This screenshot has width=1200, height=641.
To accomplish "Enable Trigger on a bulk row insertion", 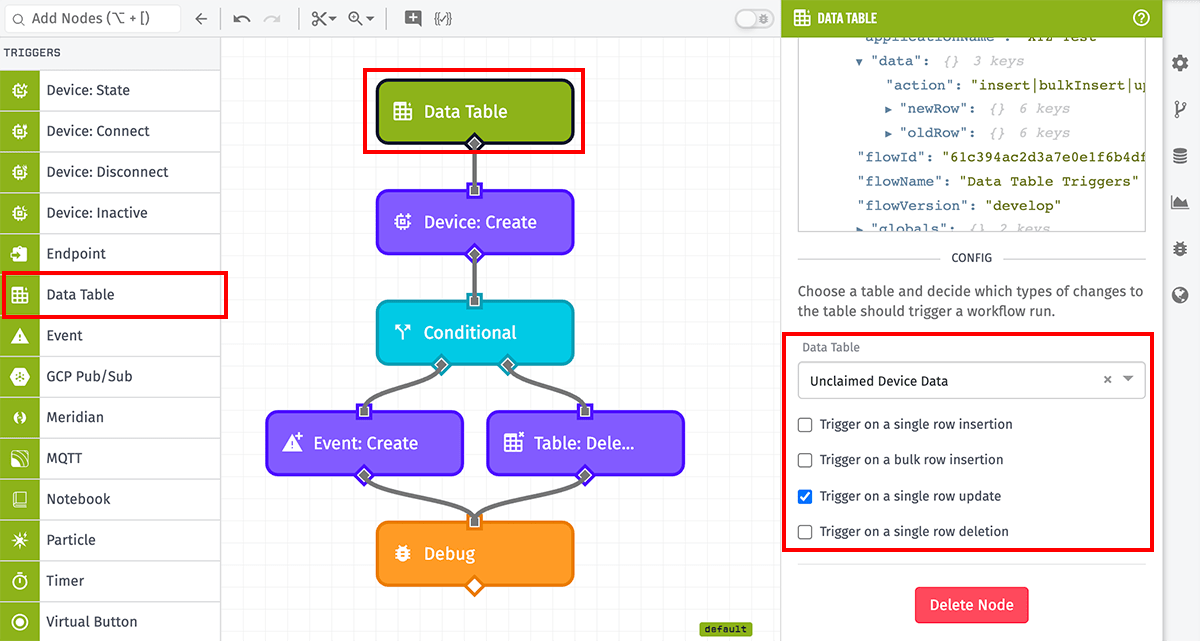I will (805, 460).
